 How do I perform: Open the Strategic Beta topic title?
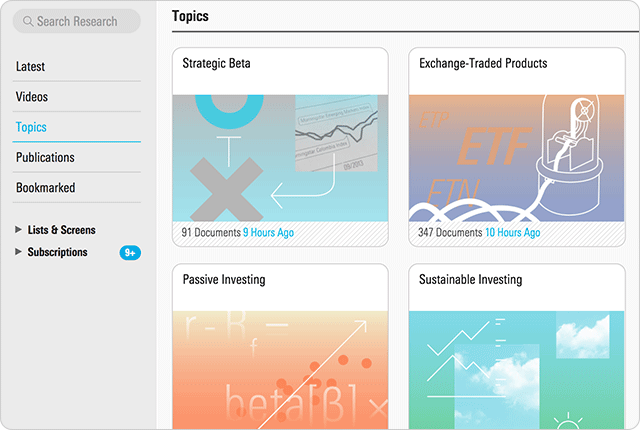(x=216, y=63)
